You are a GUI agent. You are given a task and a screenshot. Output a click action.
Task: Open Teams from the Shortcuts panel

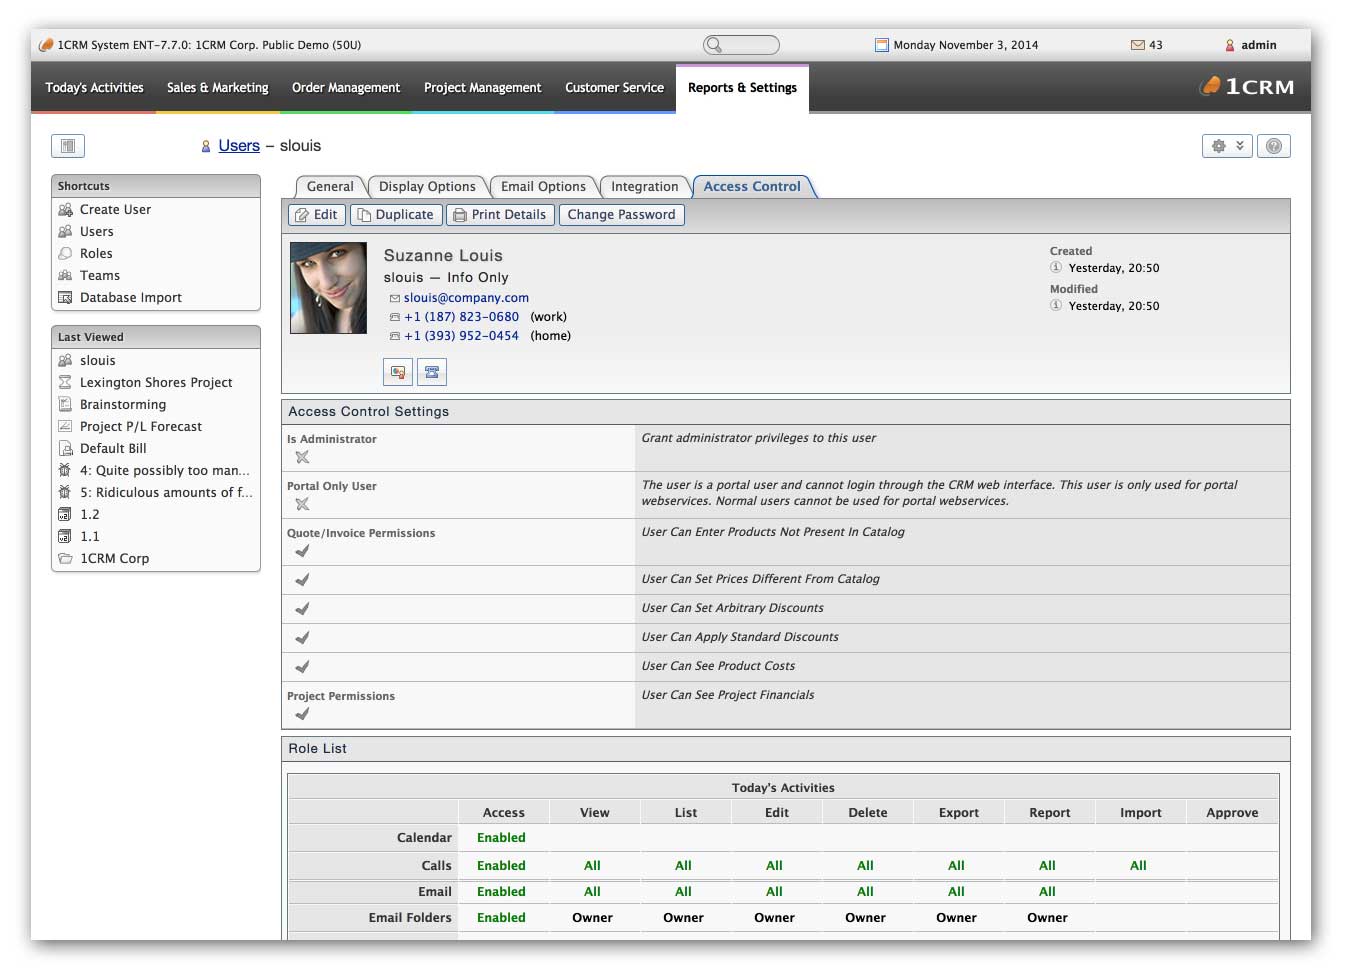pyautogui.click(x=98, y=275)
